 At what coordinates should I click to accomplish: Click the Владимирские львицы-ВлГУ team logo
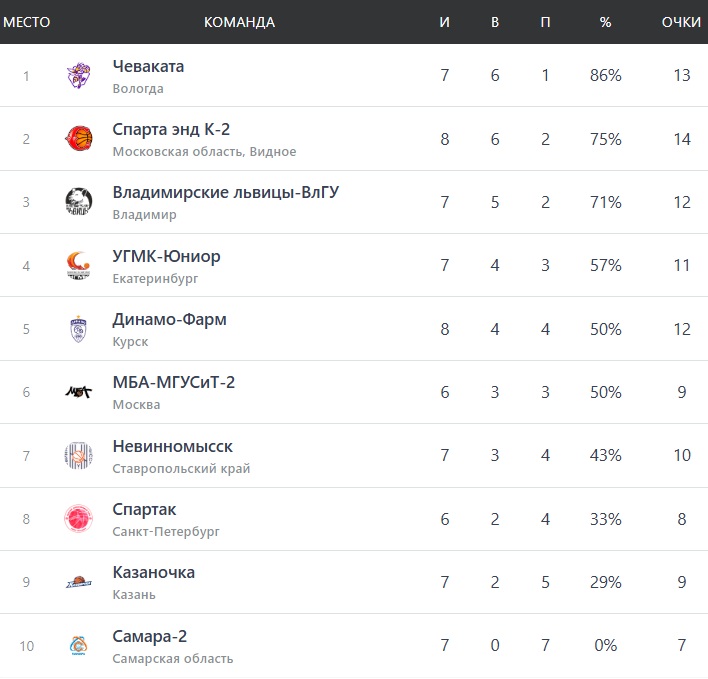(79, 202)
